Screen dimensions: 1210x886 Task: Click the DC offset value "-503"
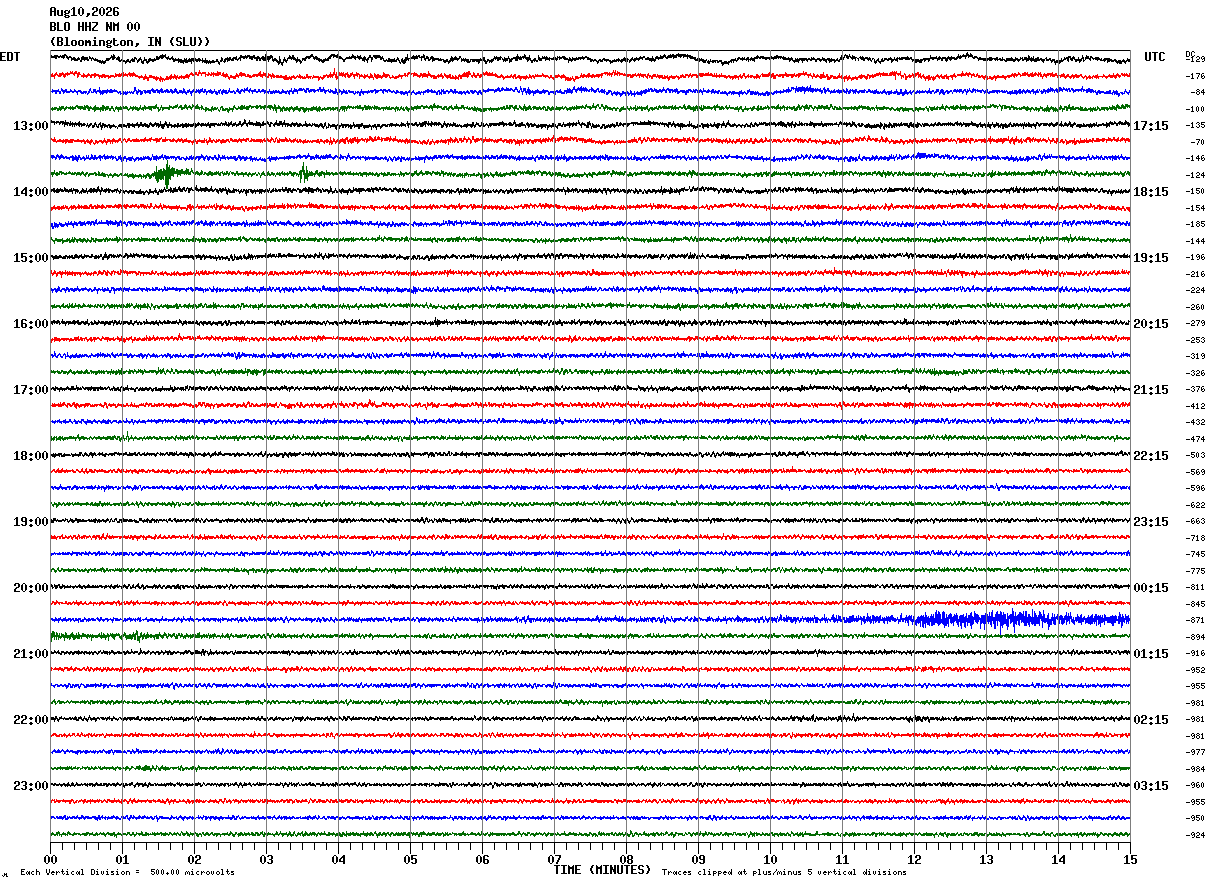pos(1195,456)
